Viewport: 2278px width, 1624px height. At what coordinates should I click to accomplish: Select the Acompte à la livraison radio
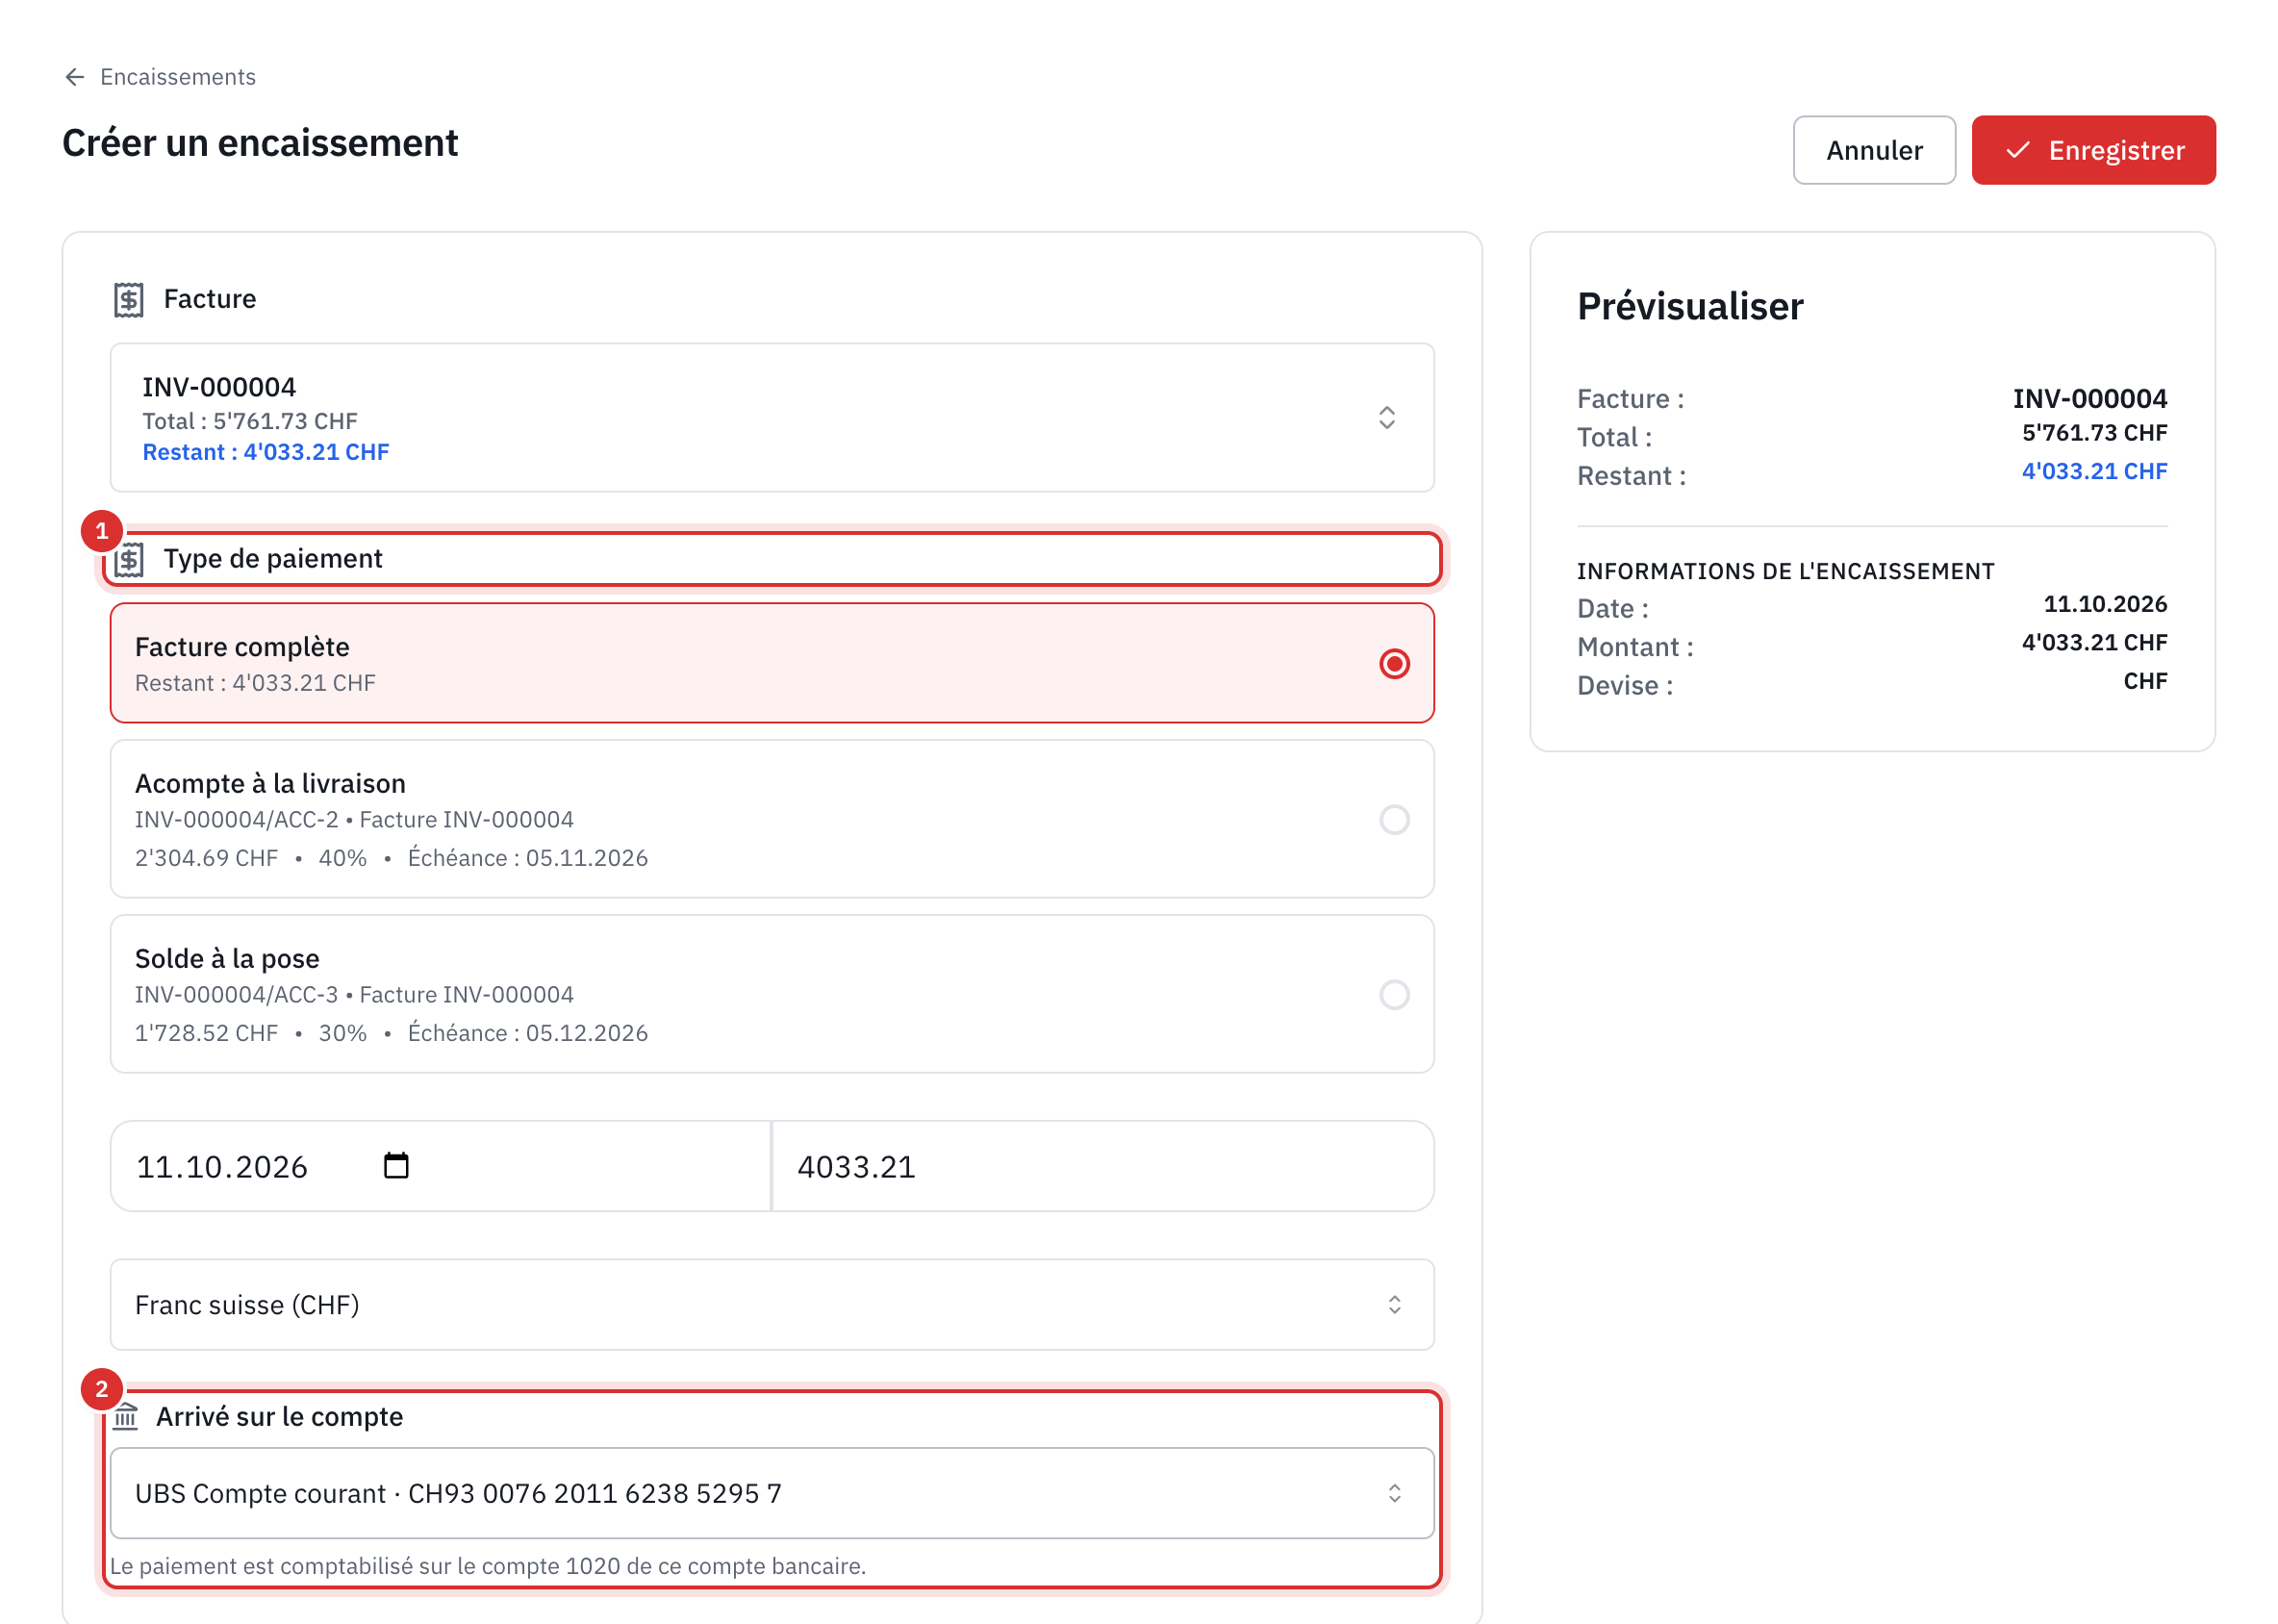(1394, 820)
